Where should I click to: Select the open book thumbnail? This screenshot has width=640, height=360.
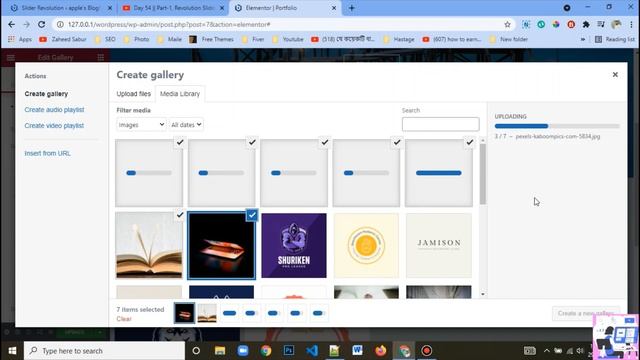pyautogui.click(x=149, y=245)
